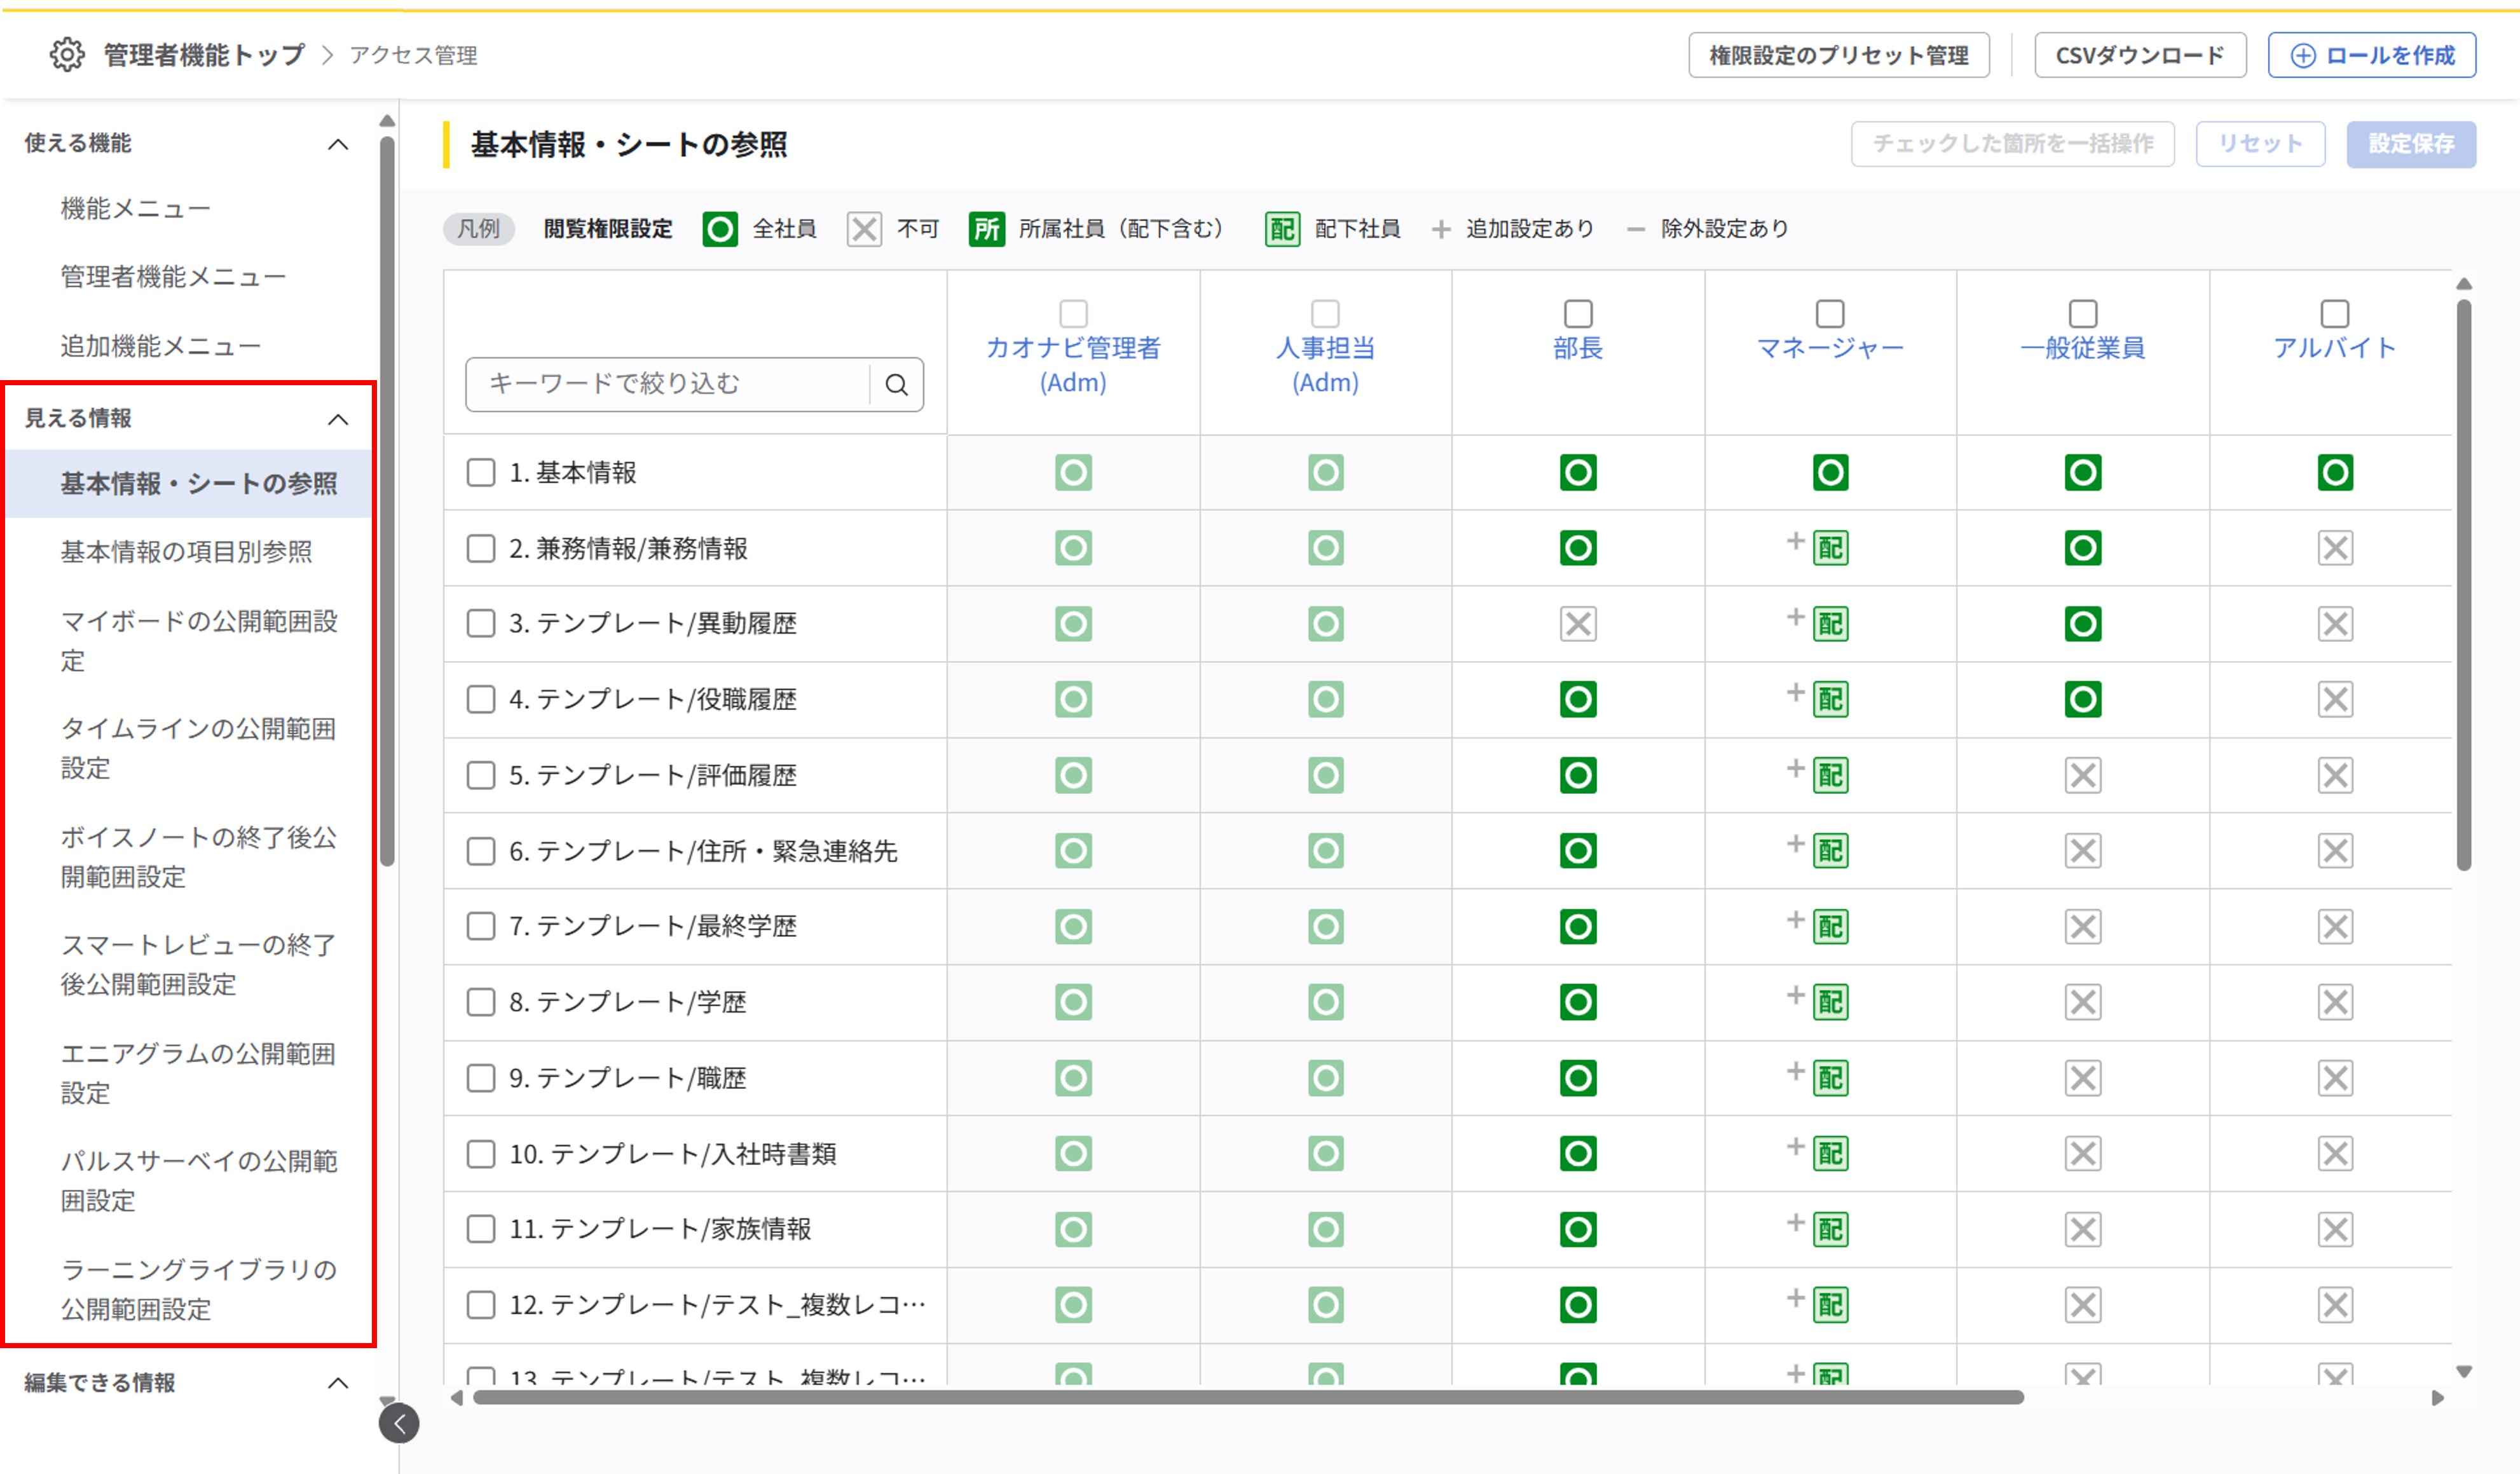
Task: Click アルバイト X icon for 8. 学歴
Action: pos(2335,1002)
